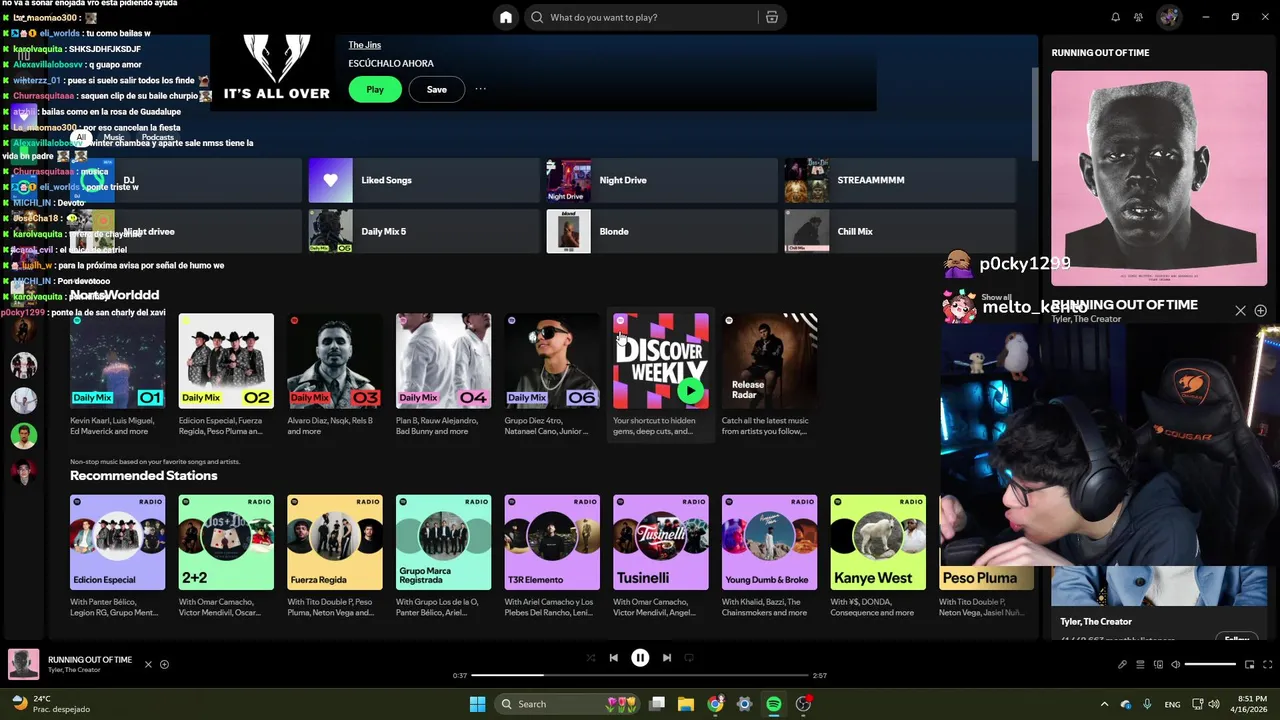
Task: Open the Liked Songs shortcut
Action: (423, 180)
